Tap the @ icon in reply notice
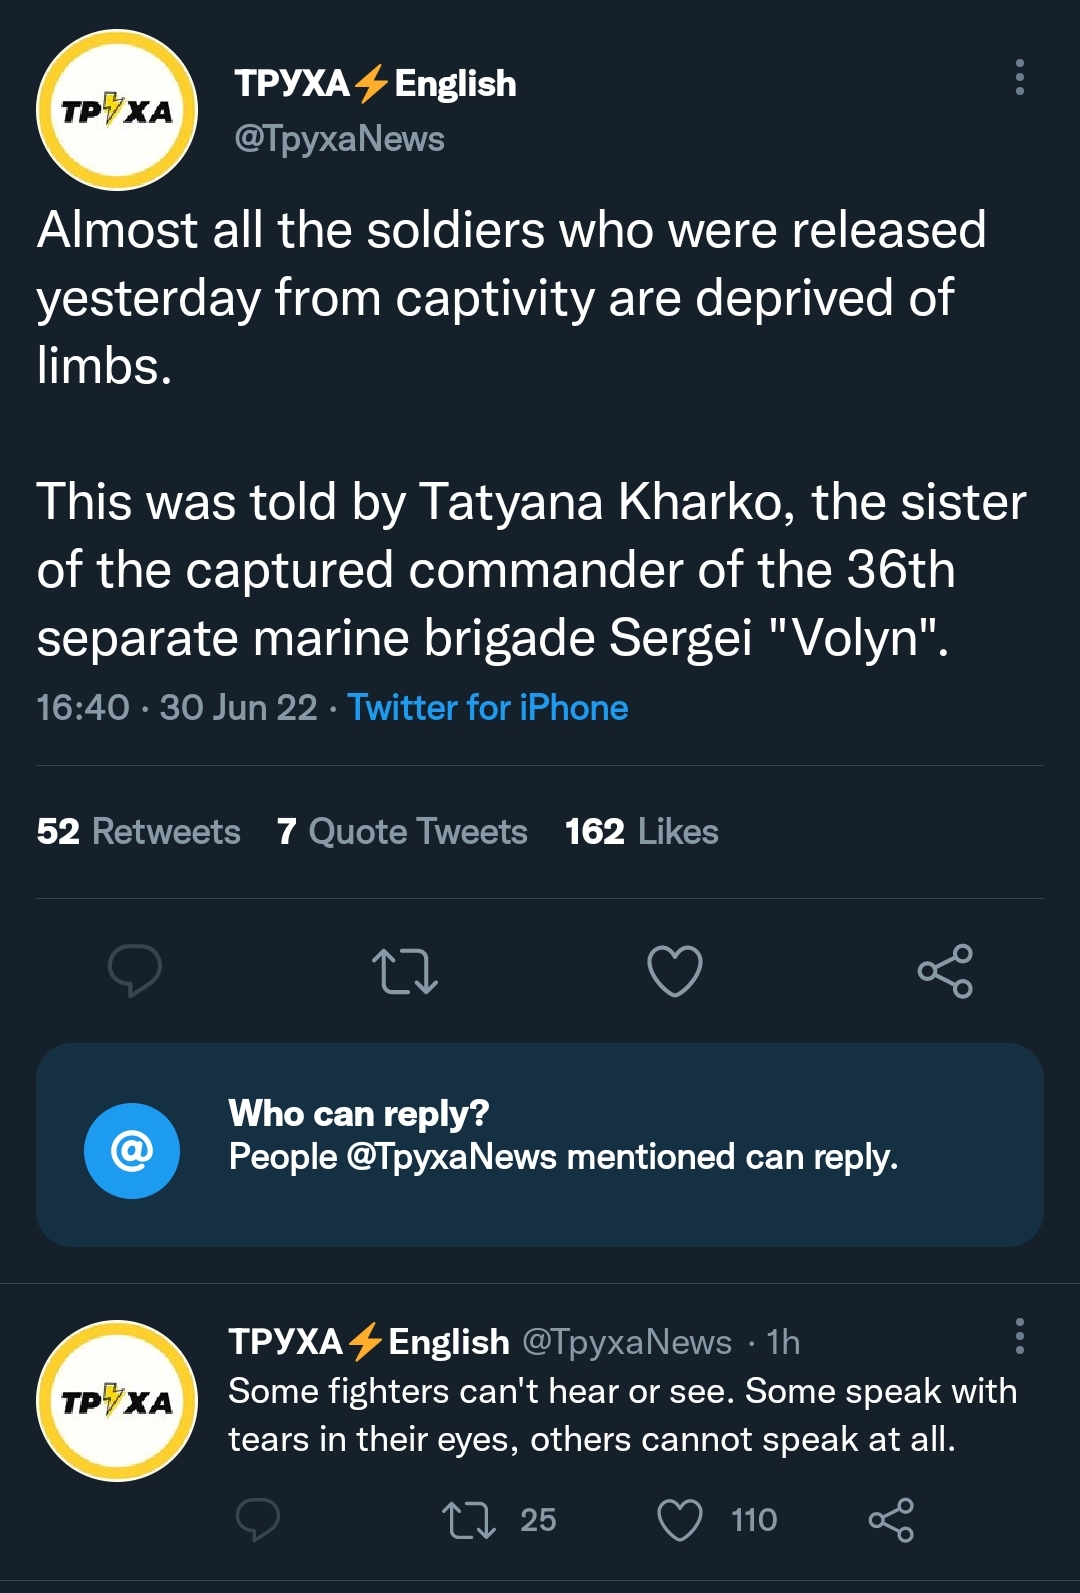Viewport: 1080px width, 1593px height. 132,1151
